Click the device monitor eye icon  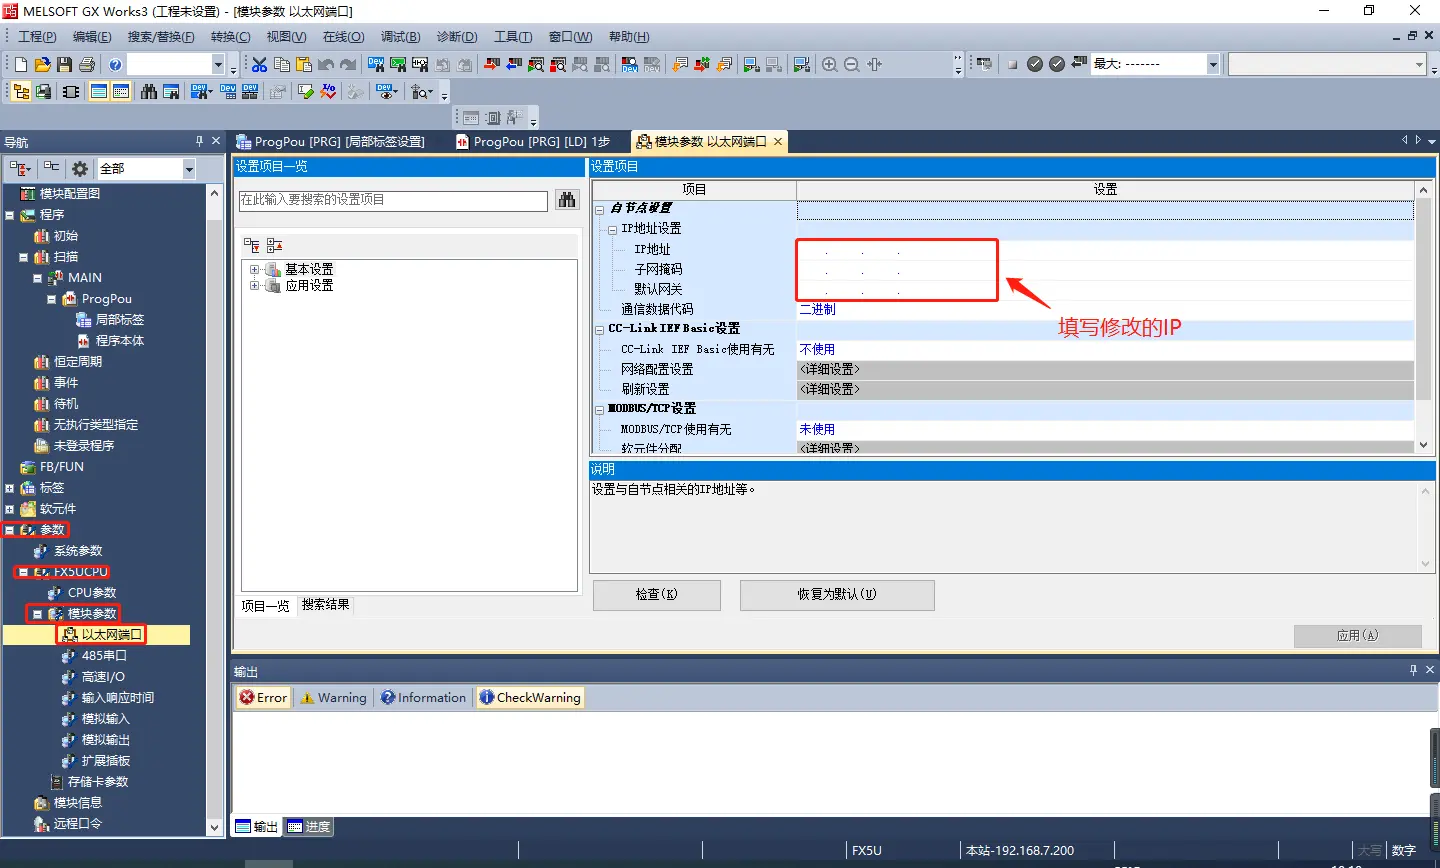[386, 92]
